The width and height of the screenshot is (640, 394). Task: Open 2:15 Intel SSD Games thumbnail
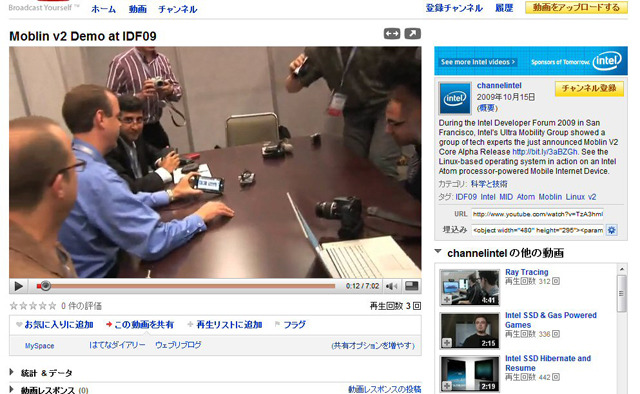(x=469, y=330)
